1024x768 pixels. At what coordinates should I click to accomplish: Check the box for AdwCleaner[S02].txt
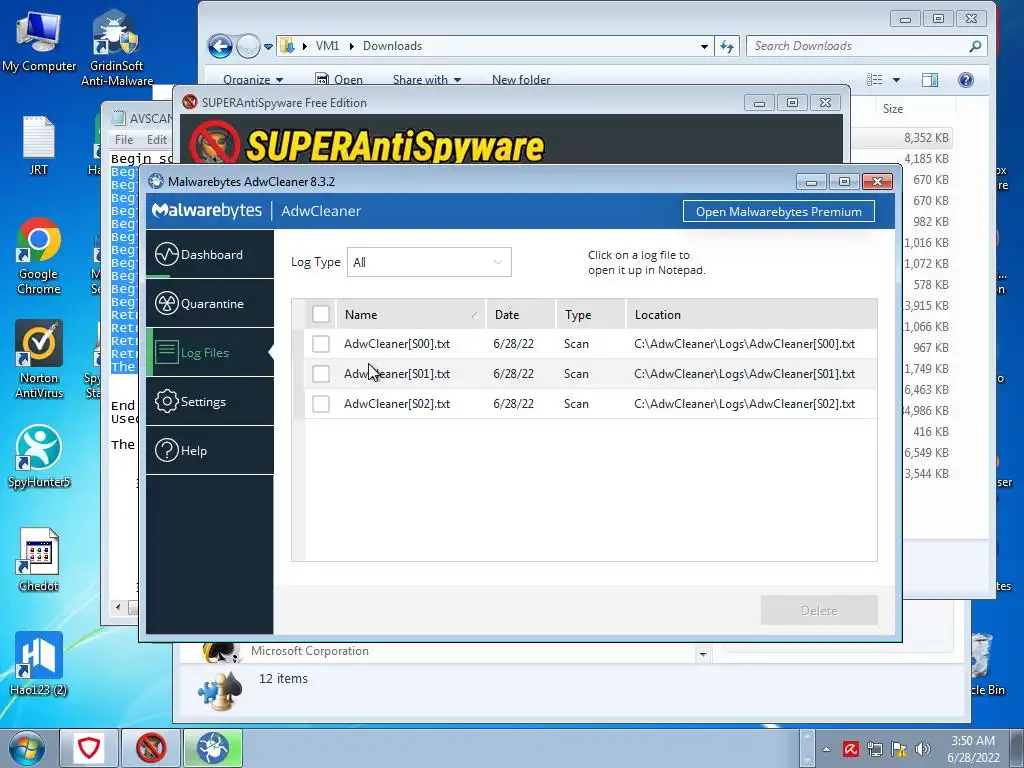[321, 404]
